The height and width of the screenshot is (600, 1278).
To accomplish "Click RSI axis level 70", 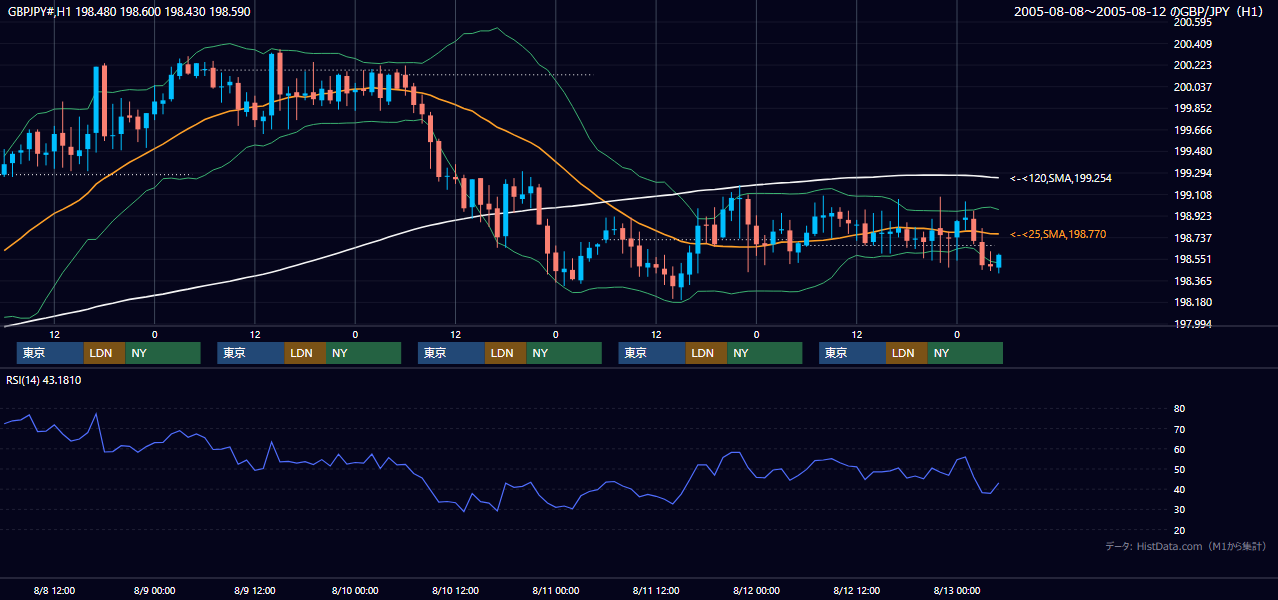I will pyautogui.click(x=1179, y=429).
